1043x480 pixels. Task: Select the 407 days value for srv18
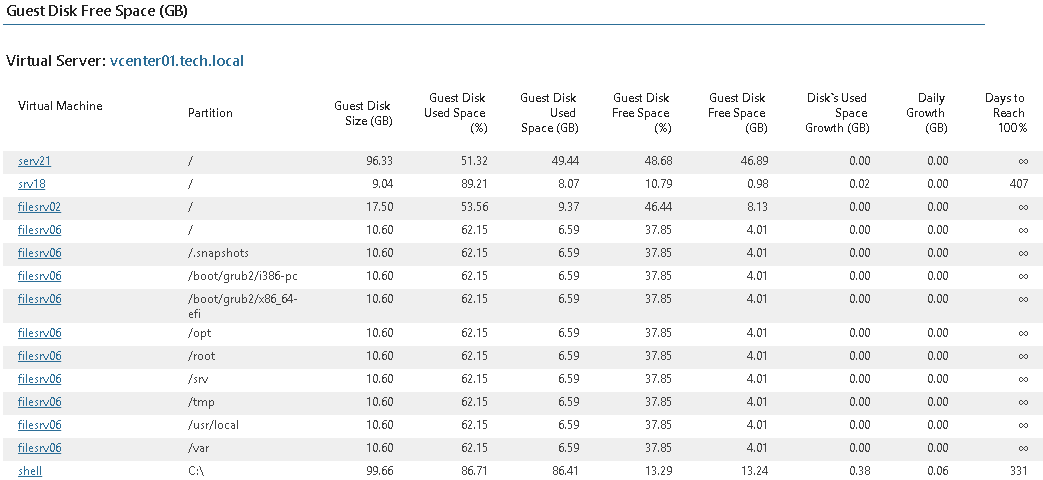tap(1018, 184)
